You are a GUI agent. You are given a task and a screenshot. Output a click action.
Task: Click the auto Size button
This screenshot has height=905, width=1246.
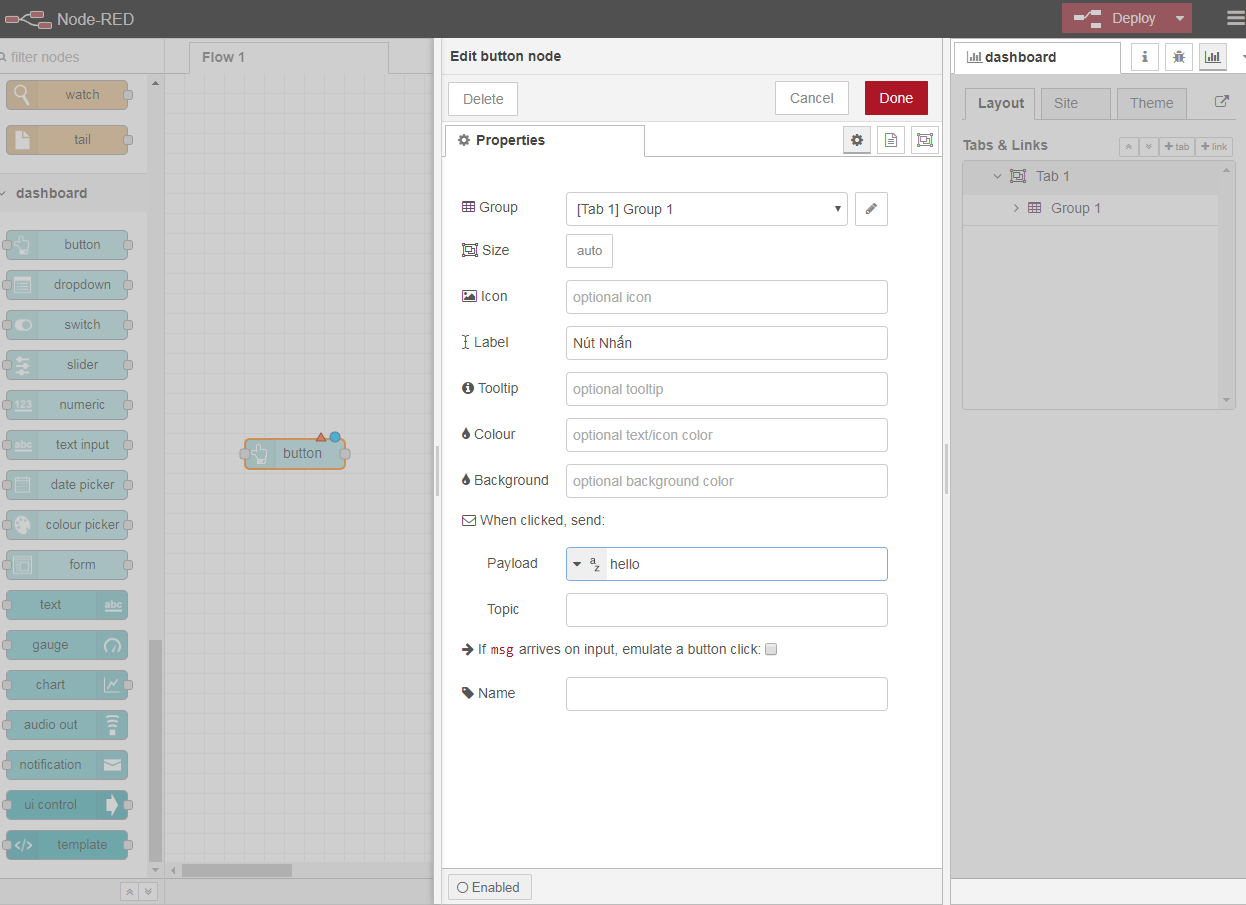(x=589, y=251)
